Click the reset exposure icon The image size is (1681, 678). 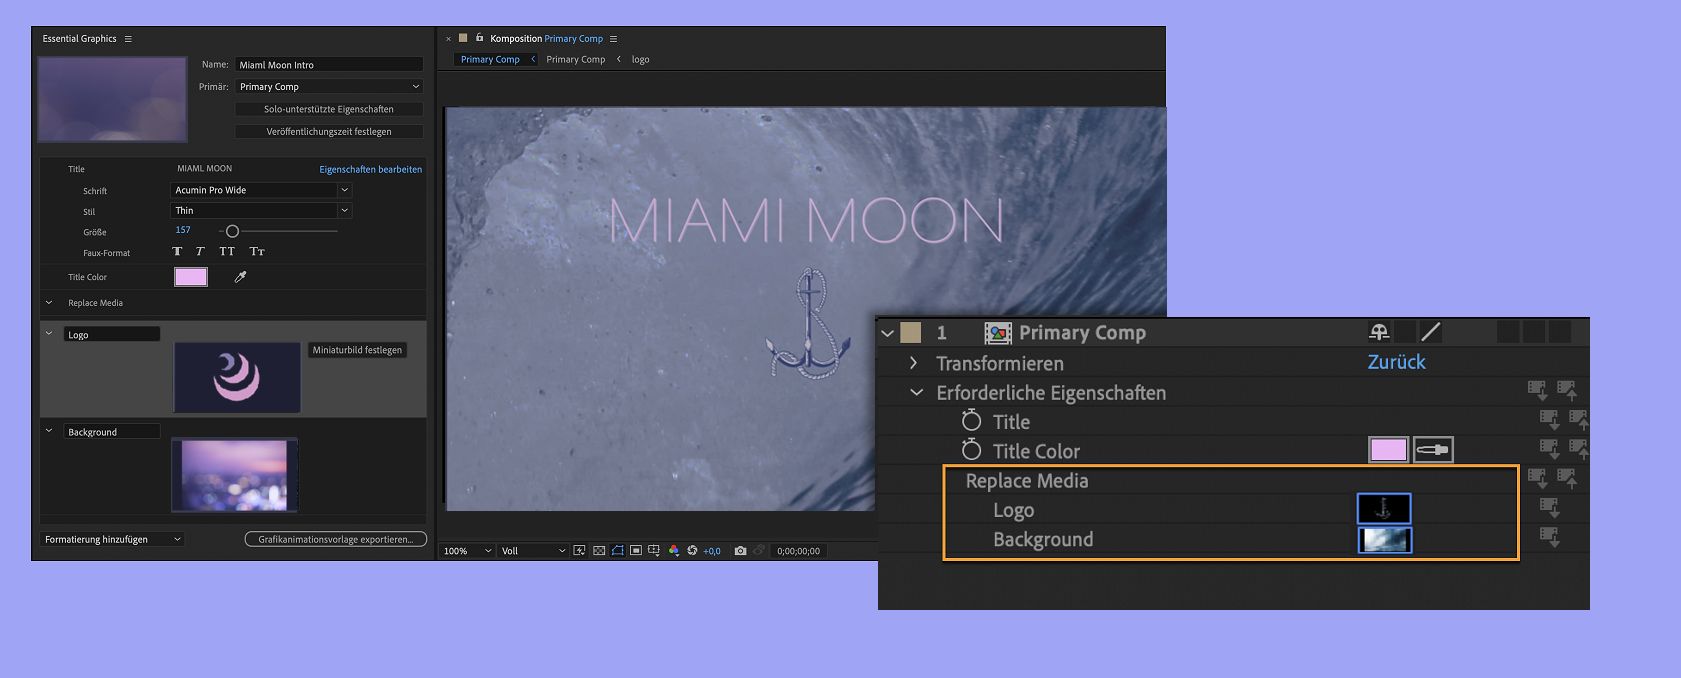click(x=692, y=550)
